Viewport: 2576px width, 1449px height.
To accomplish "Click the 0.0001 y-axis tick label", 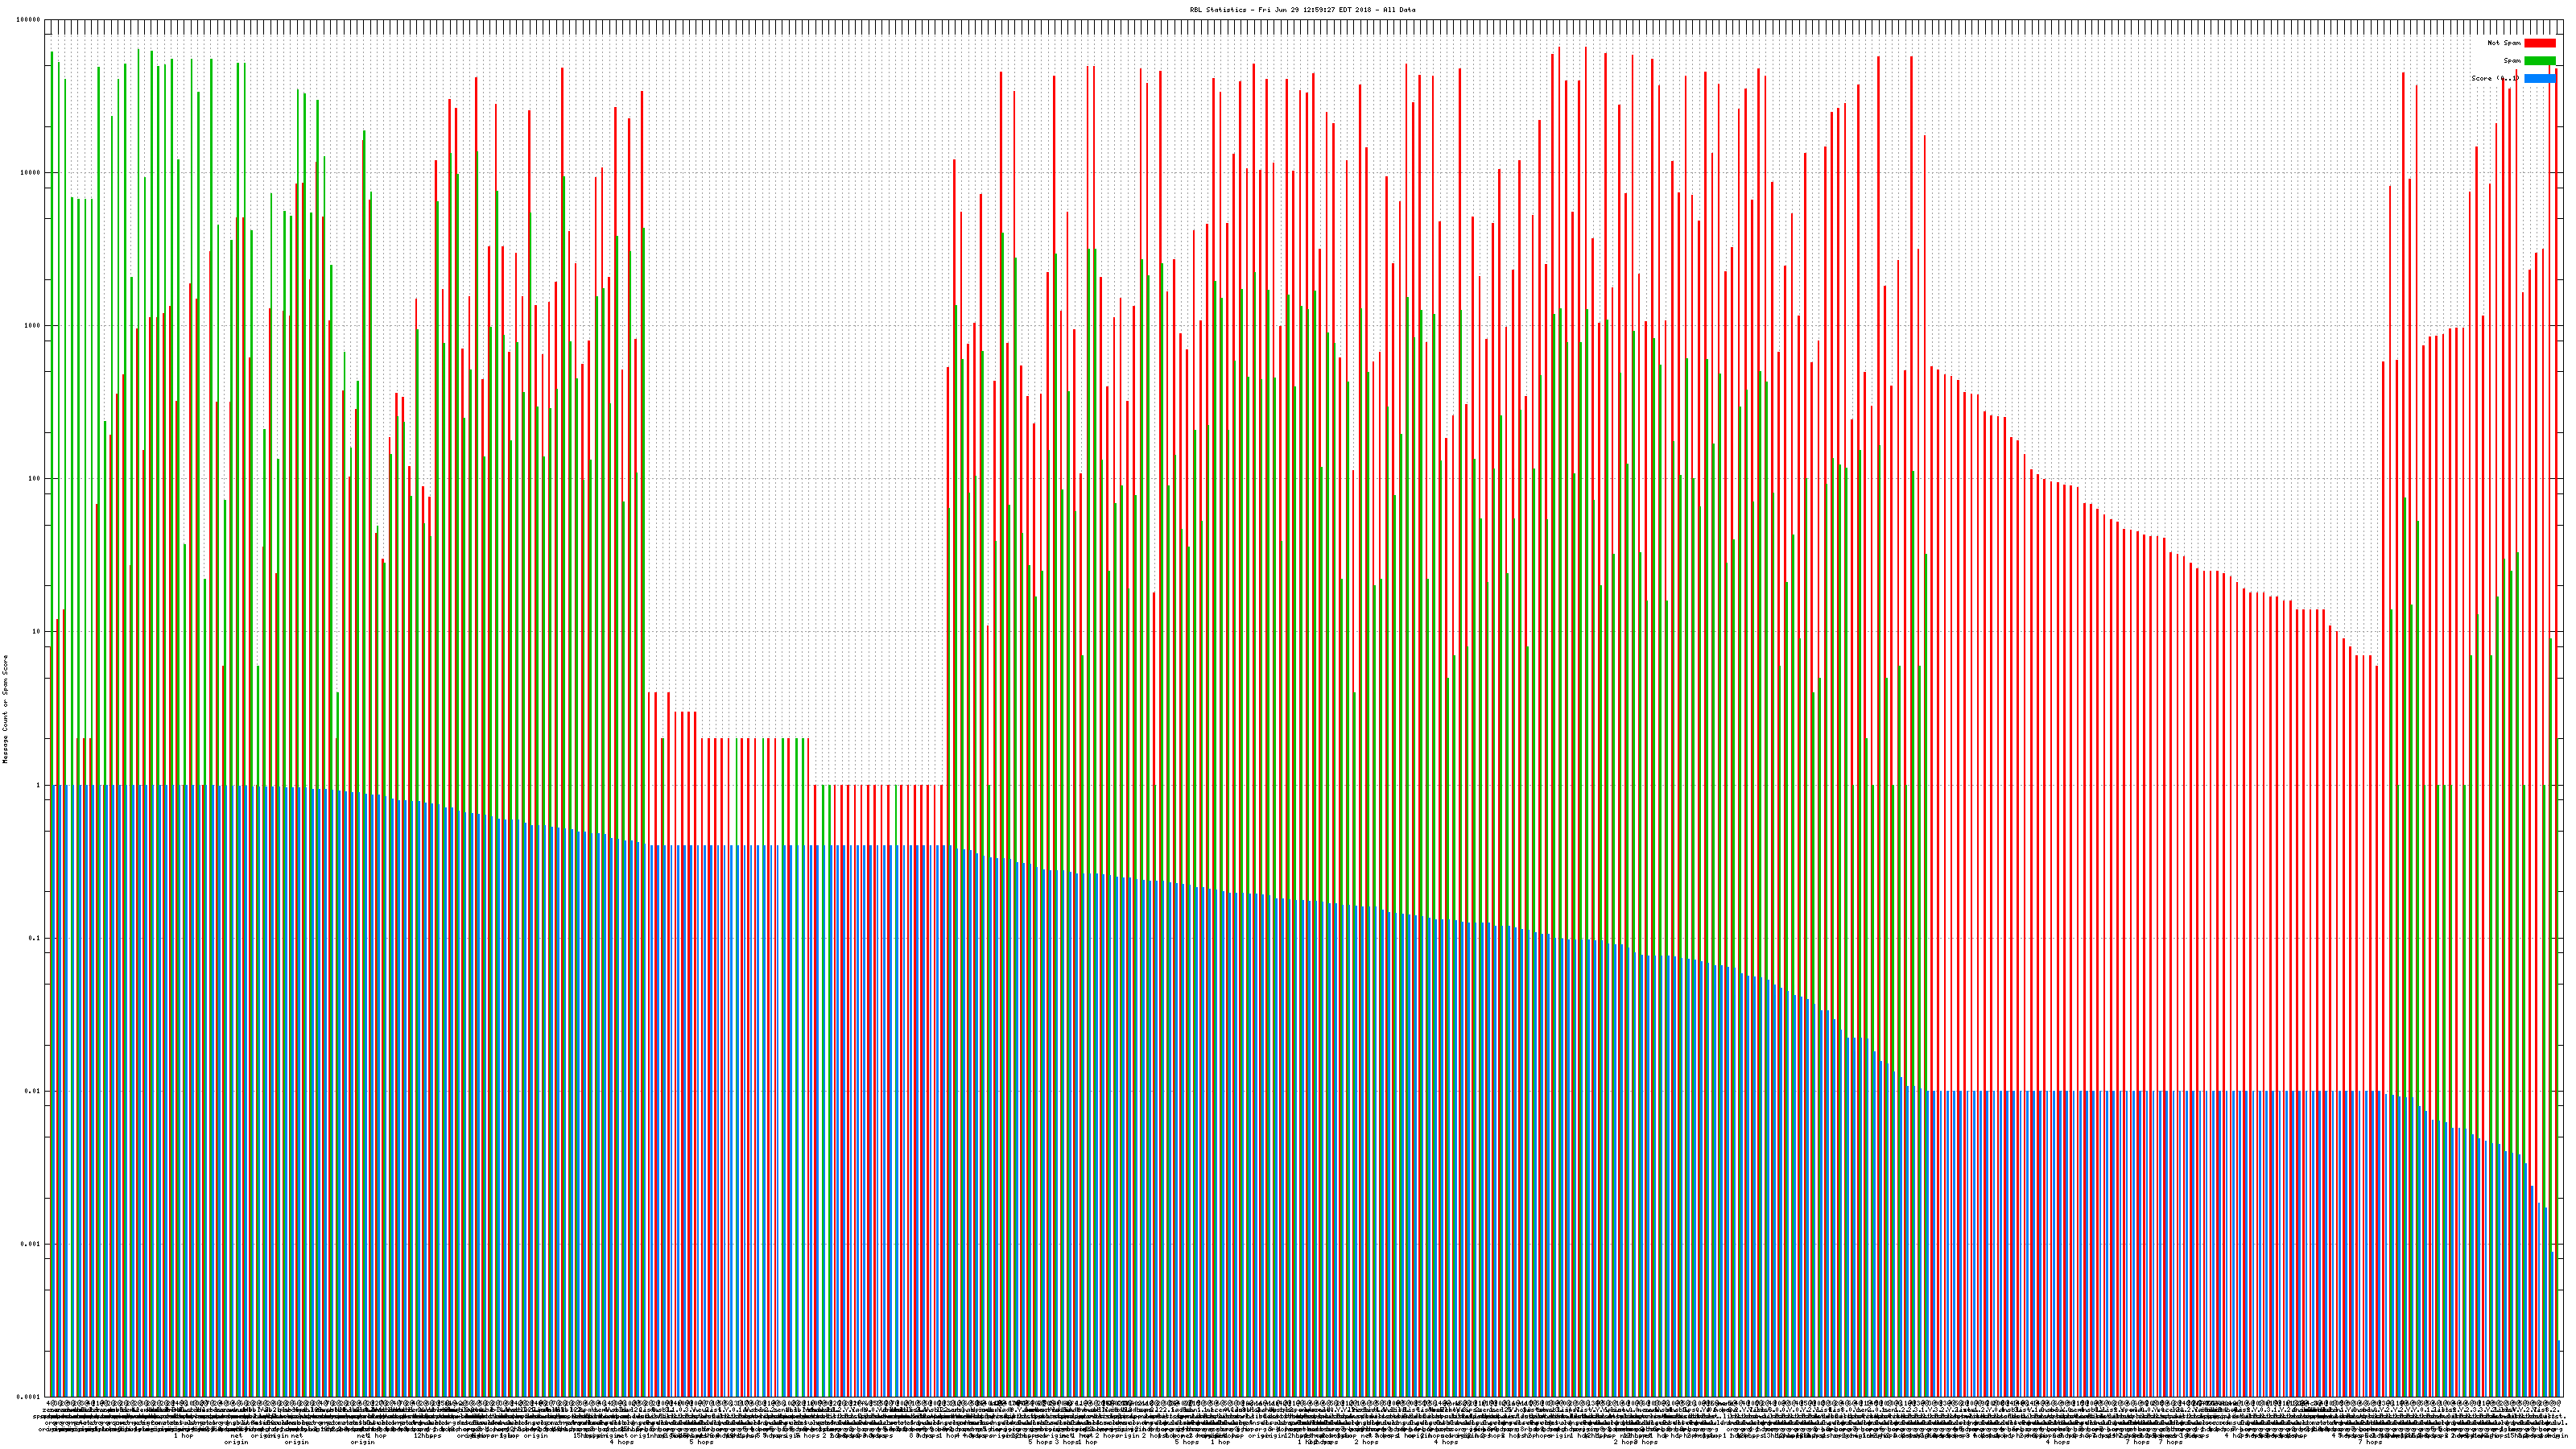I will (30, 1397).
